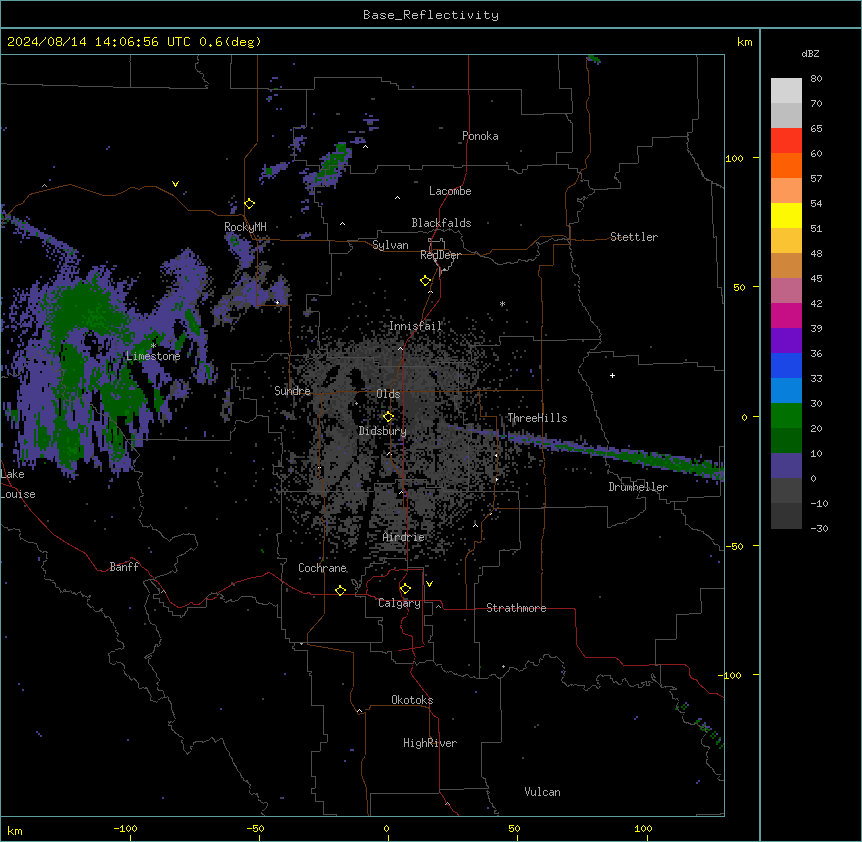Click the yellow V marker northwest of RockyMH
The width and height of the screenshot is (862, 842).
tap(175, 184)
